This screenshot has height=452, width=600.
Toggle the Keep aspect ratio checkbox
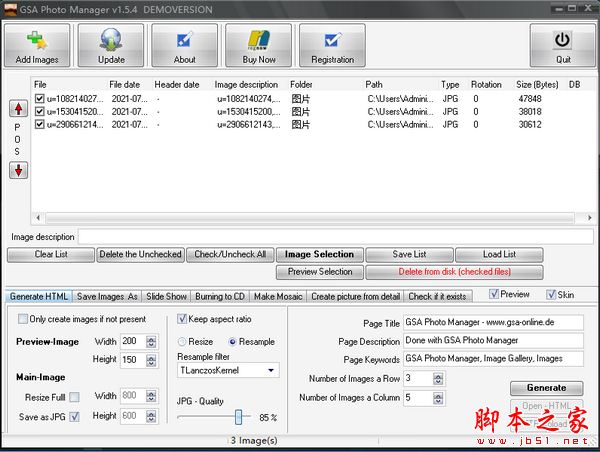click(x=183, y=319)
